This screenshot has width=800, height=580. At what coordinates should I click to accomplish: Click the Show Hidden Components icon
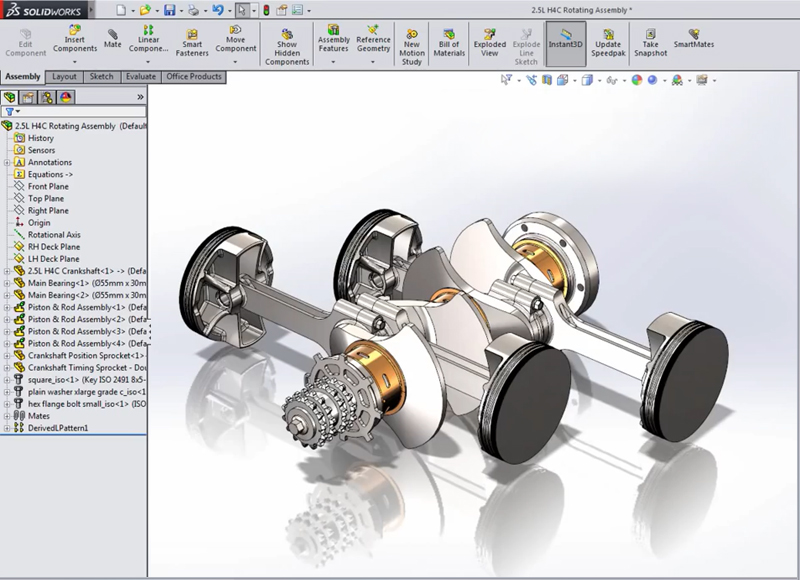(x=285, y=45)
